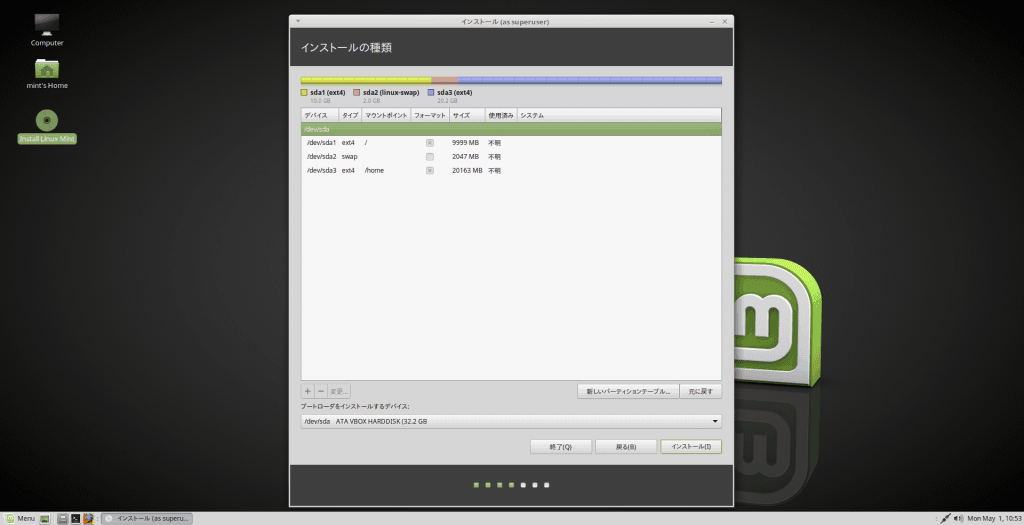Sort by the タイプ column header
Viewport: 1024px width, 525px height.
(350, 116)
